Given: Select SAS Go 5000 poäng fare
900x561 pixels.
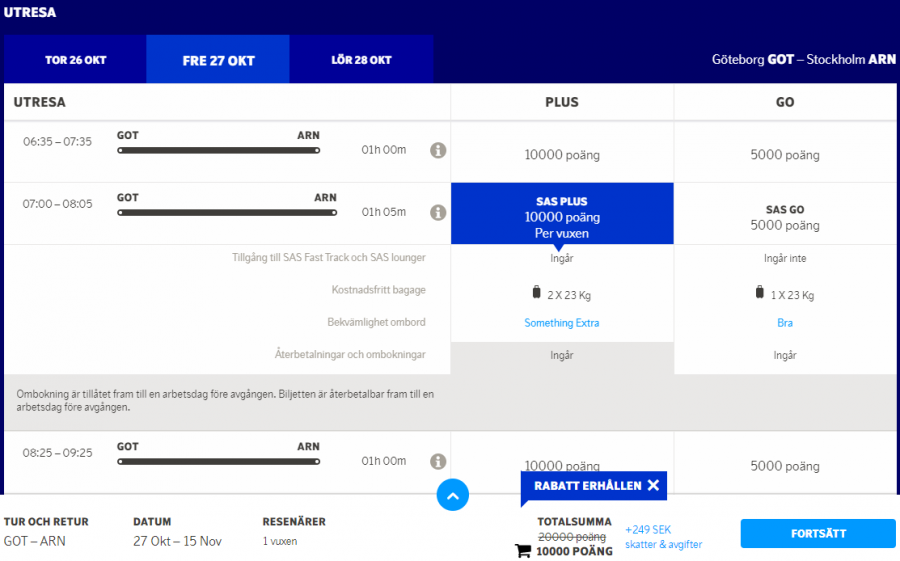Looking at the screenshot, I should (x=785, y=217).
